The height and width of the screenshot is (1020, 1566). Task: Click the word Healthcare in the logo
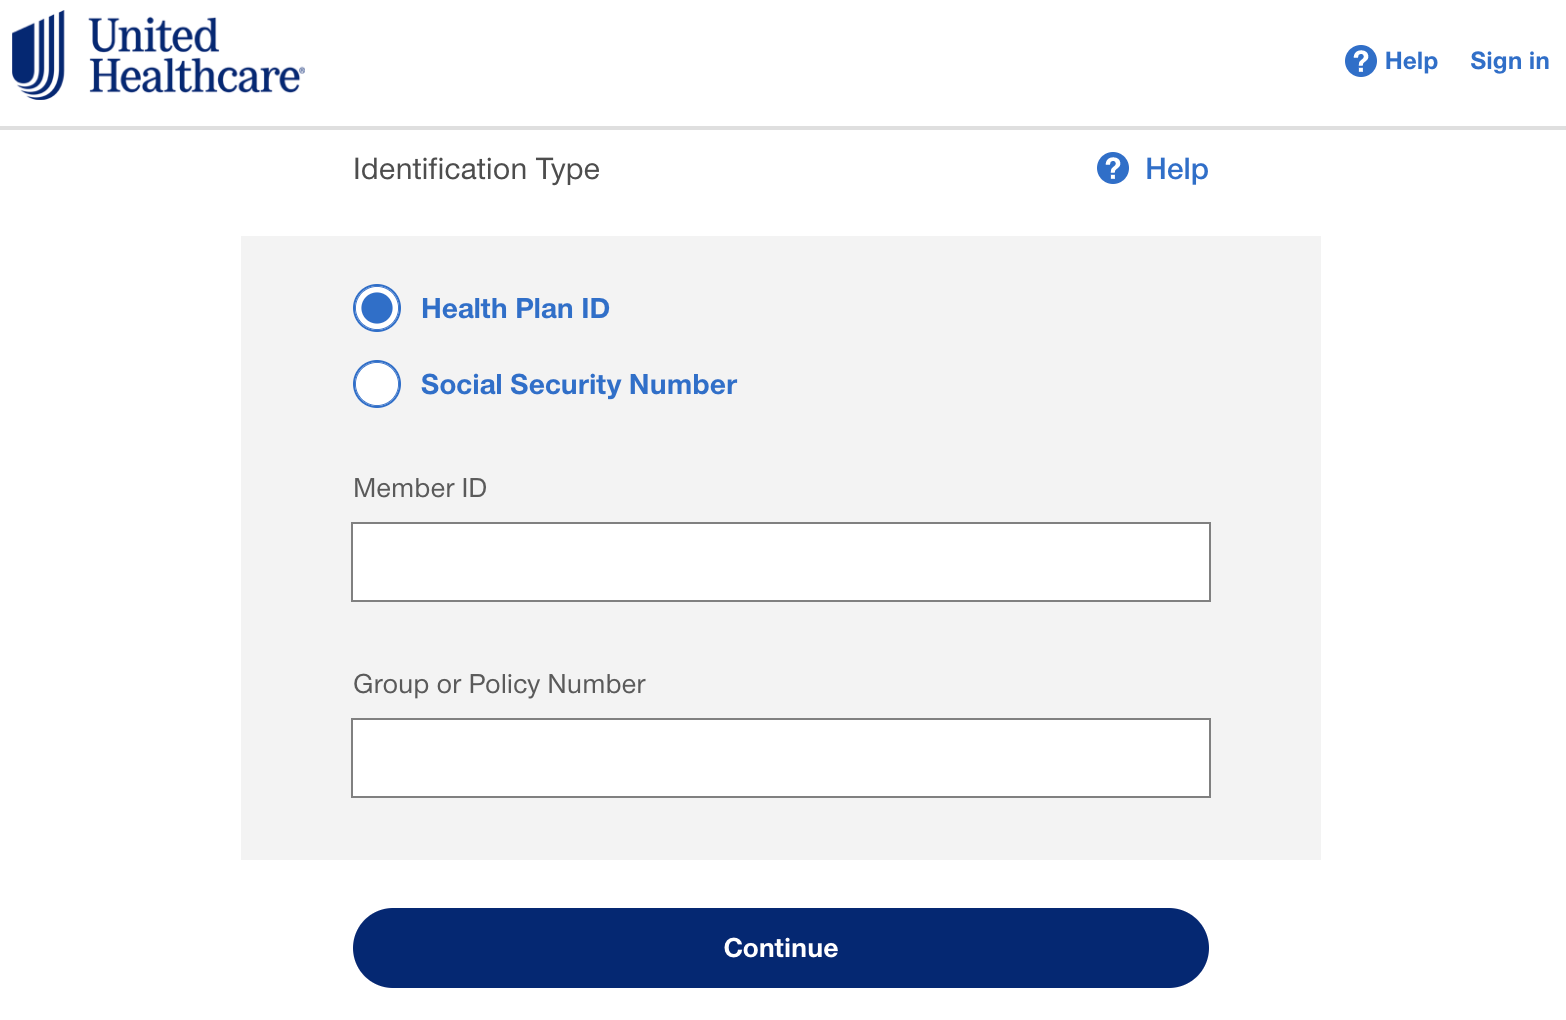(x=194, y=77)
